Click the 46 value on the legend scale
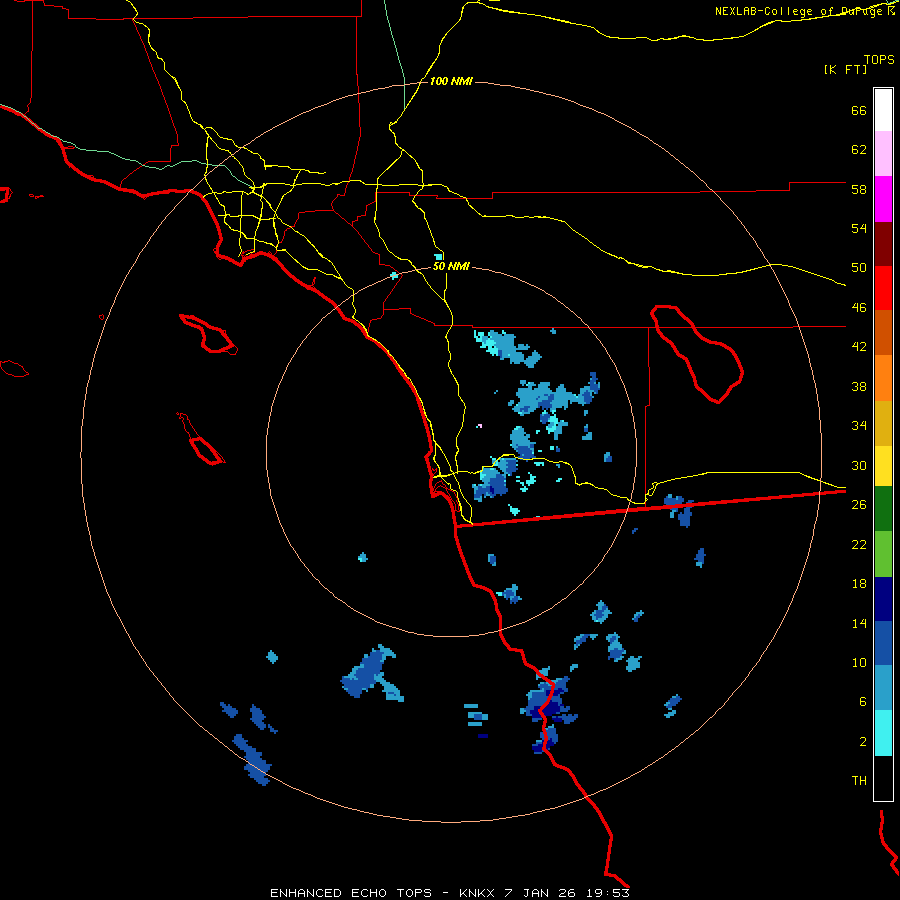This screenshot has width=900, height=900. 859,308
